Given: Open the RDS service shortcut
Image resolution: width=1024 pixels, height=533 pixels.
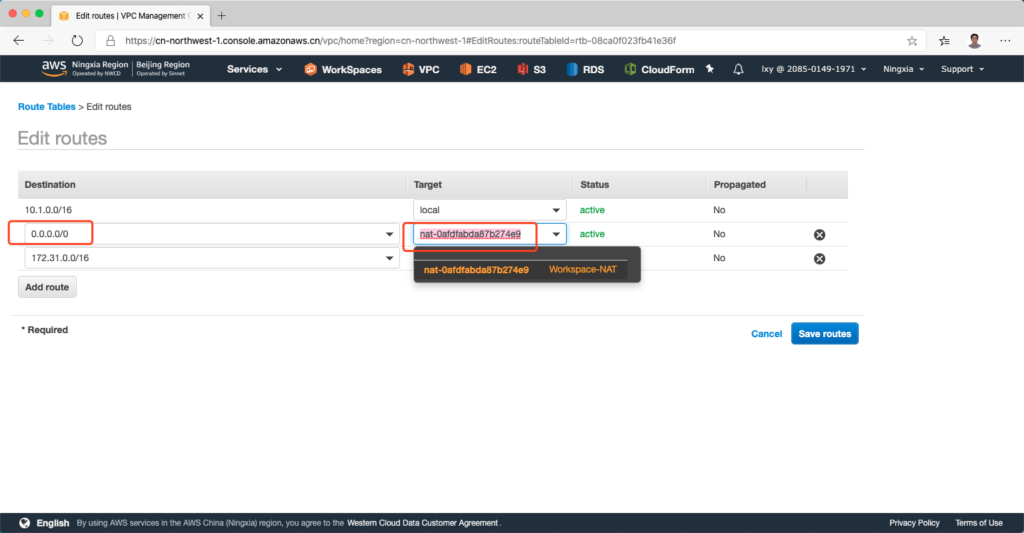Looking at the screenshot, I should (x=586, y=70).
